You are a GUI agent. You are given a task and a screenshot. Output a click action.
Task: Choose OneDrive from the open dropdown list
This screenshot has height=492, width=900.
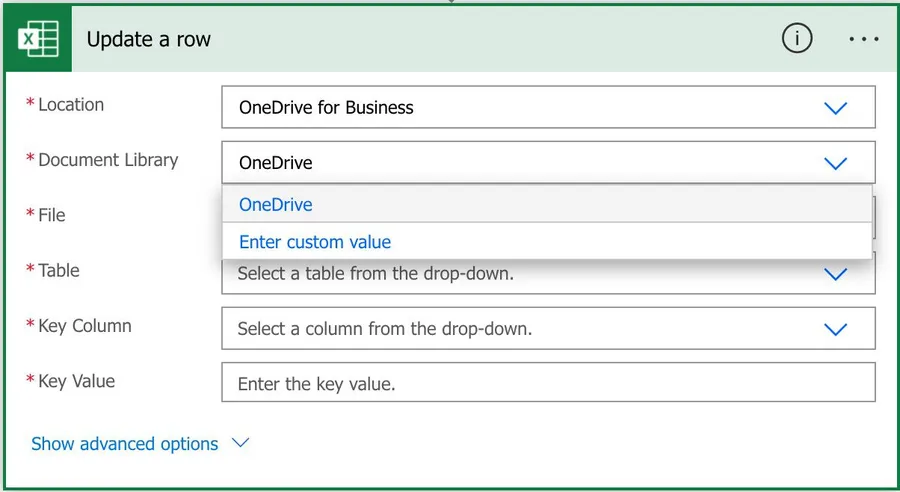tap(276, 205)
